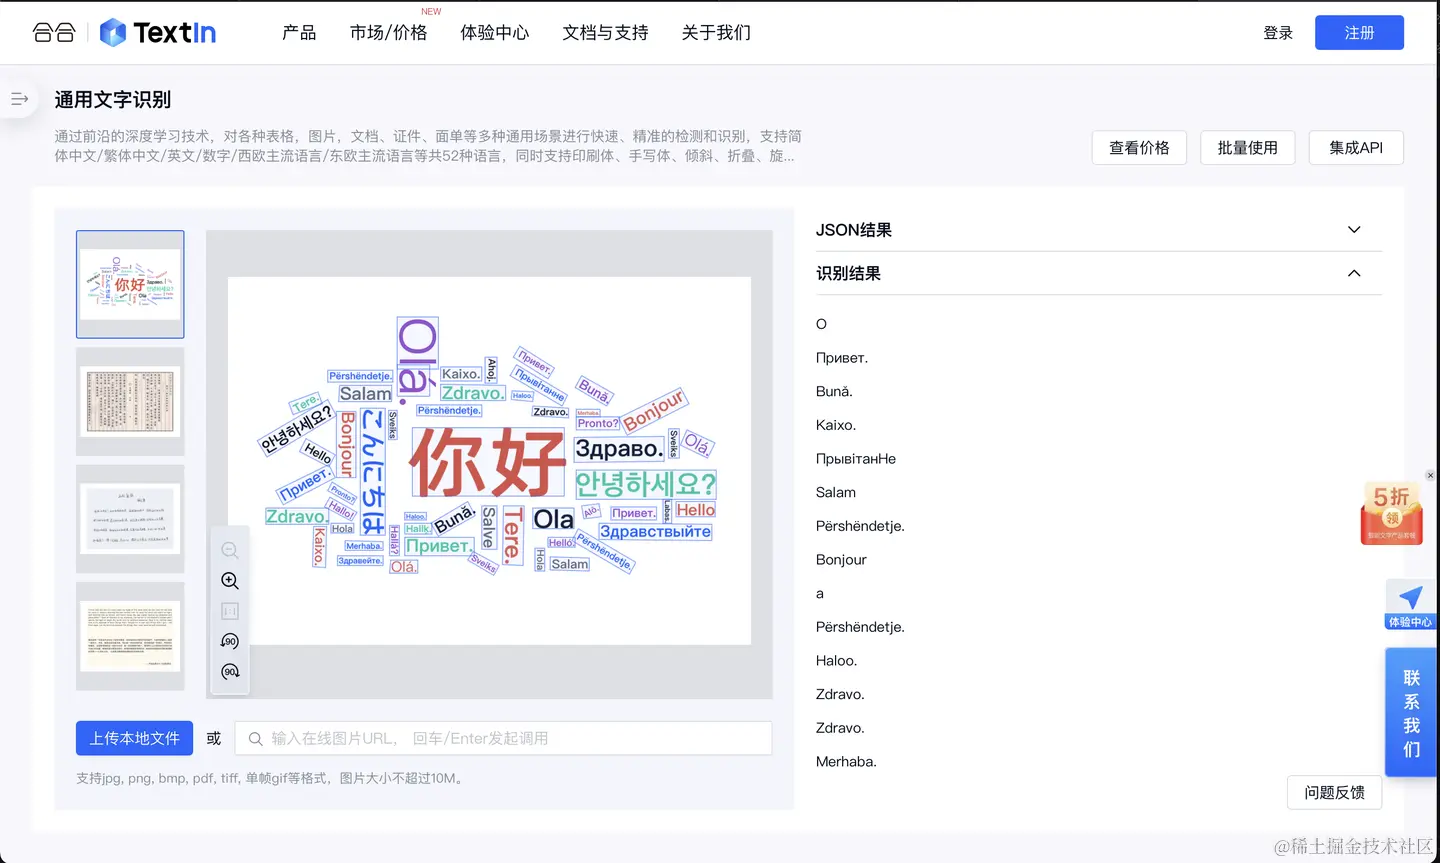Close the 5折 coupon popup
Screen dimensions: 1440x863
(x=1430, y=475)
